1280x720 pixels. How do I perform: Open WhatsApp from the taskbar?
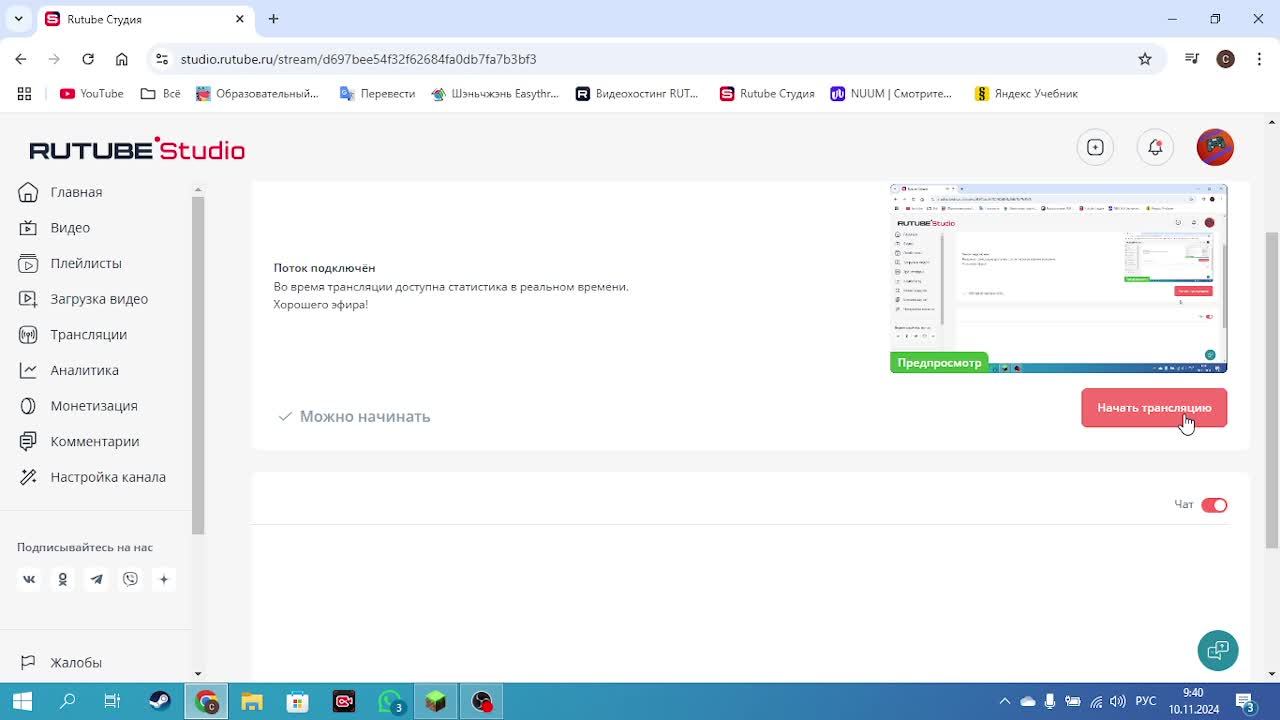coord(390,702)
